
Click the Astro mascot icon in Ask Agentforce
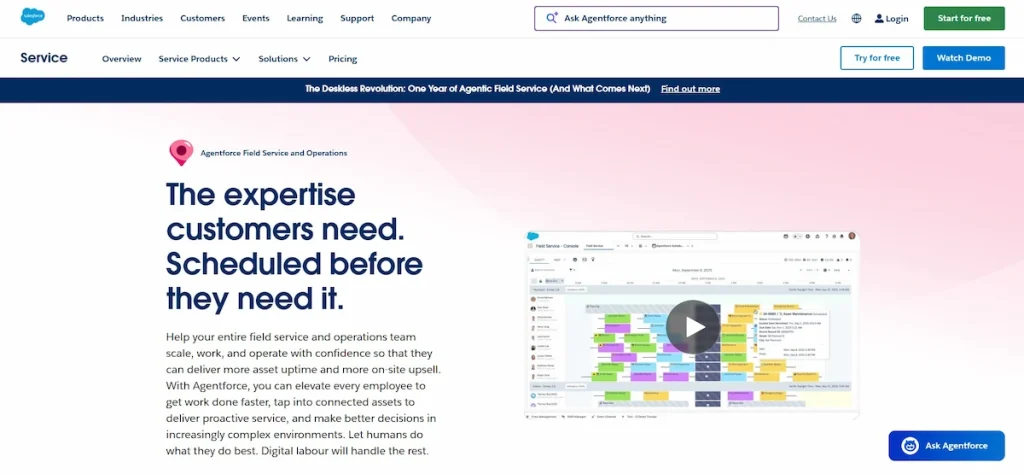pyautogui.click(x=910, y=446)
